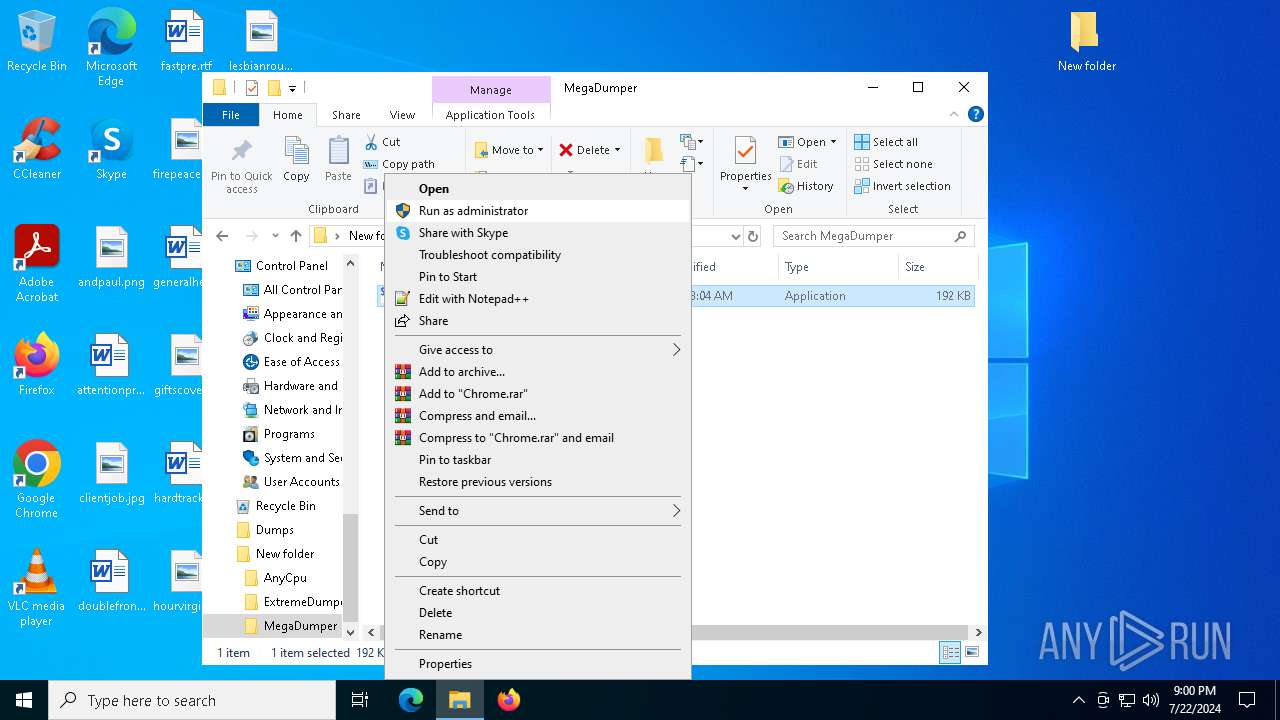The image size is (1280, 720).
Task: Open Task View on taskbar
Action: 360,700
